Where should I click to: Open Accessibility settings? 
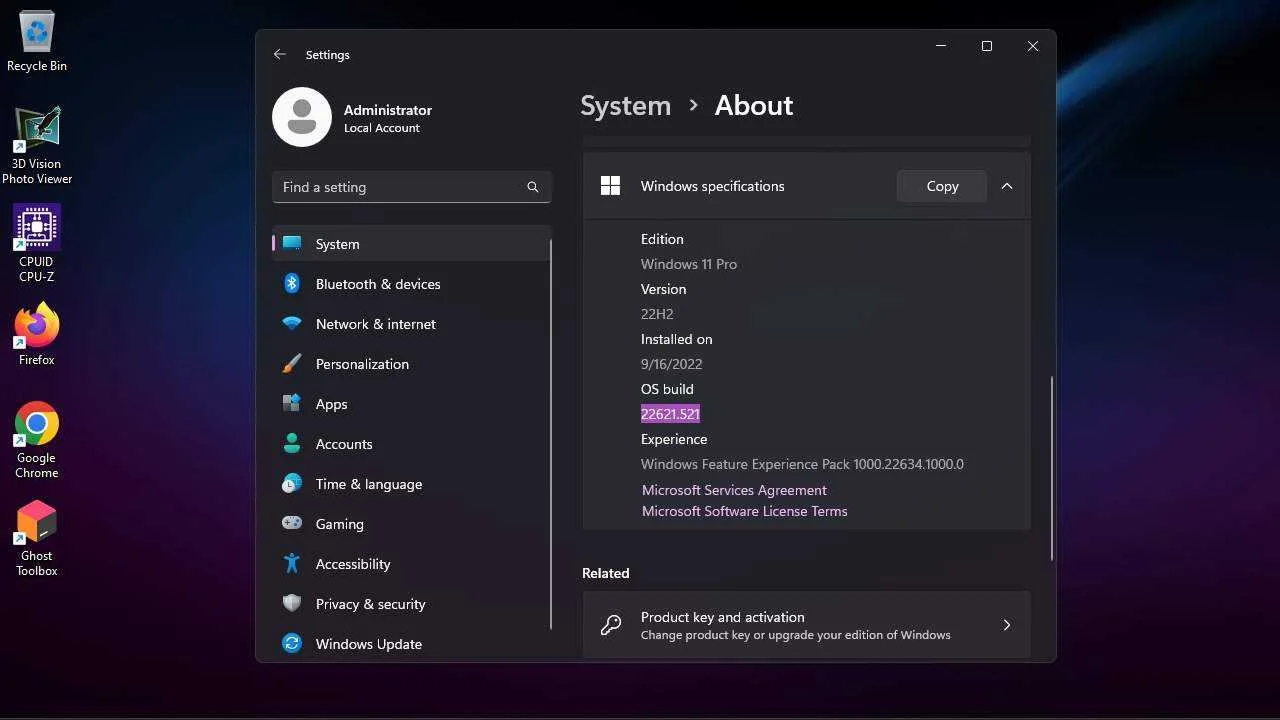pos(411,564)
